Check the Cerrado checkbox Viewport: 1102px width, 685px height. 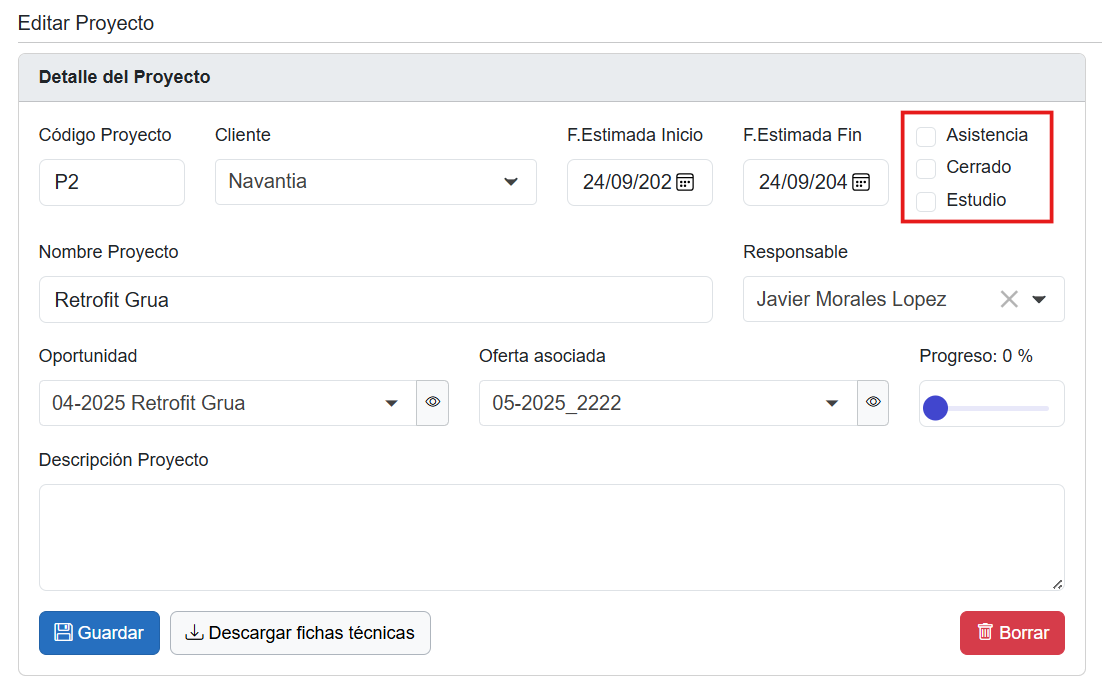coord(926,168)
